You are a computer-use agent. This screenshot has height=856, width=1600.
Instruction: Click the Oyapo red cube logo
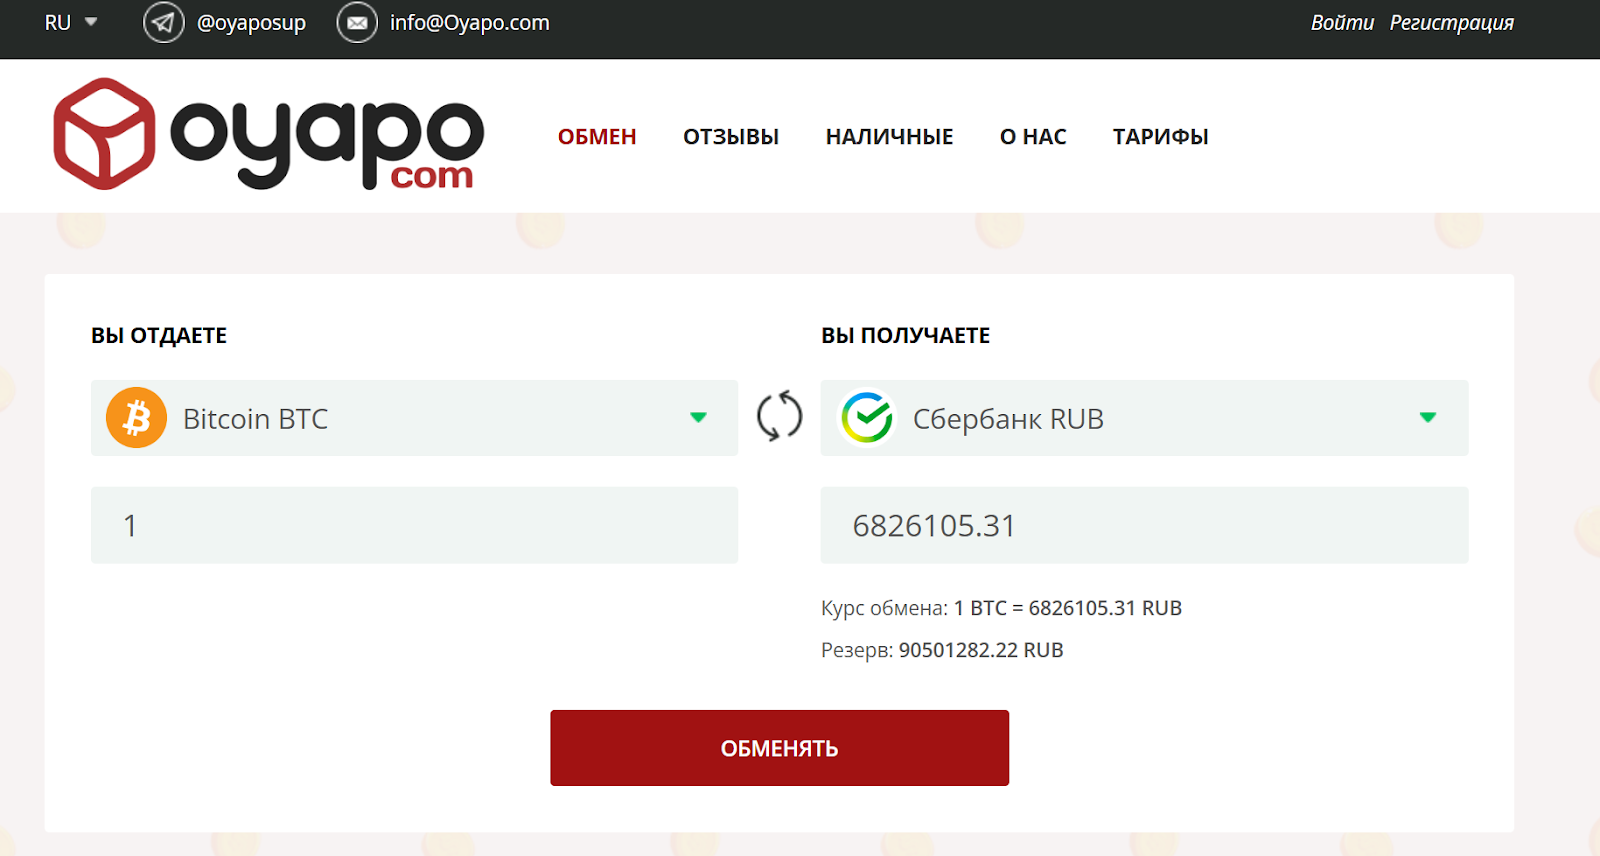click(104, 134)
